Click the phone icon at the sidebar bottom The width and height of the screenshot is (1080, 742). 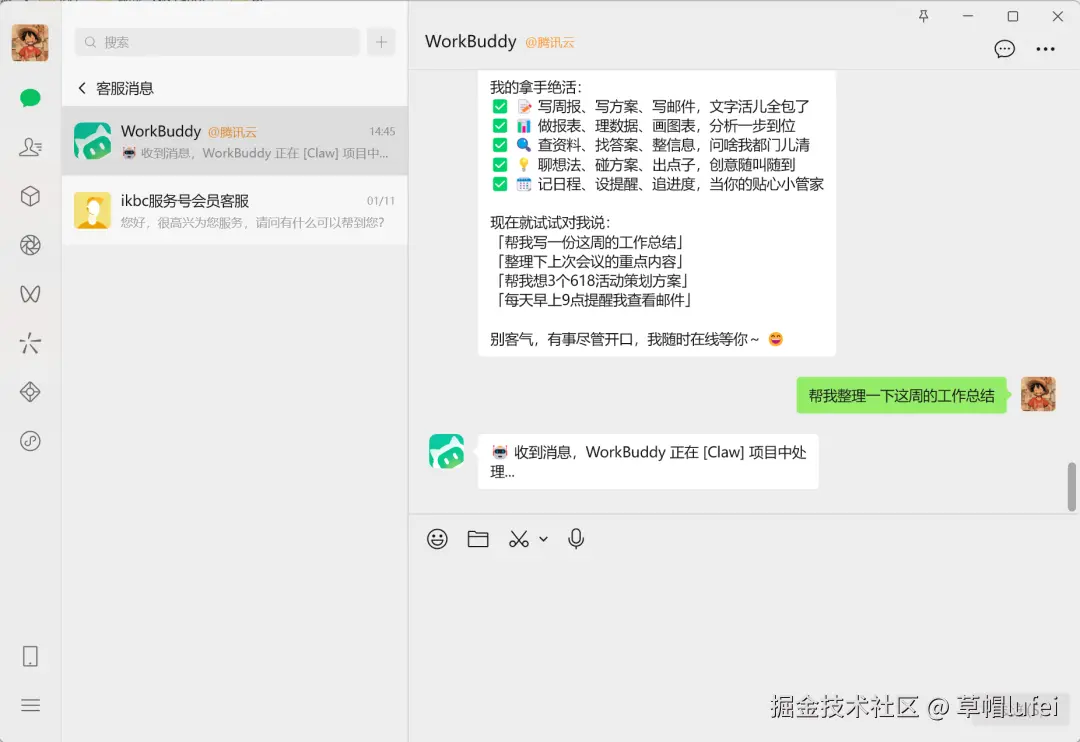[x=30, y=656]
